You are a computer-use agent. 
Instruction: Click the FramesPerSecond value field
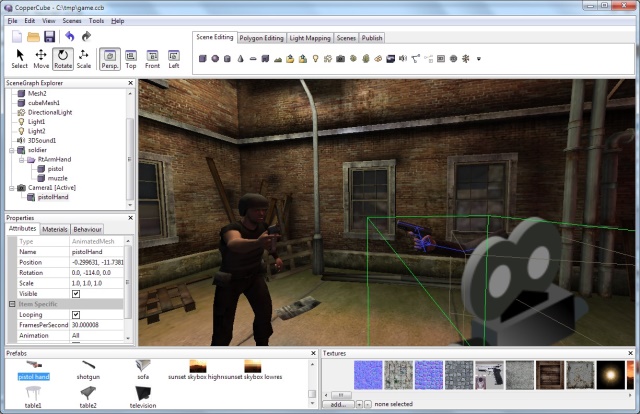tap(97, 325)
